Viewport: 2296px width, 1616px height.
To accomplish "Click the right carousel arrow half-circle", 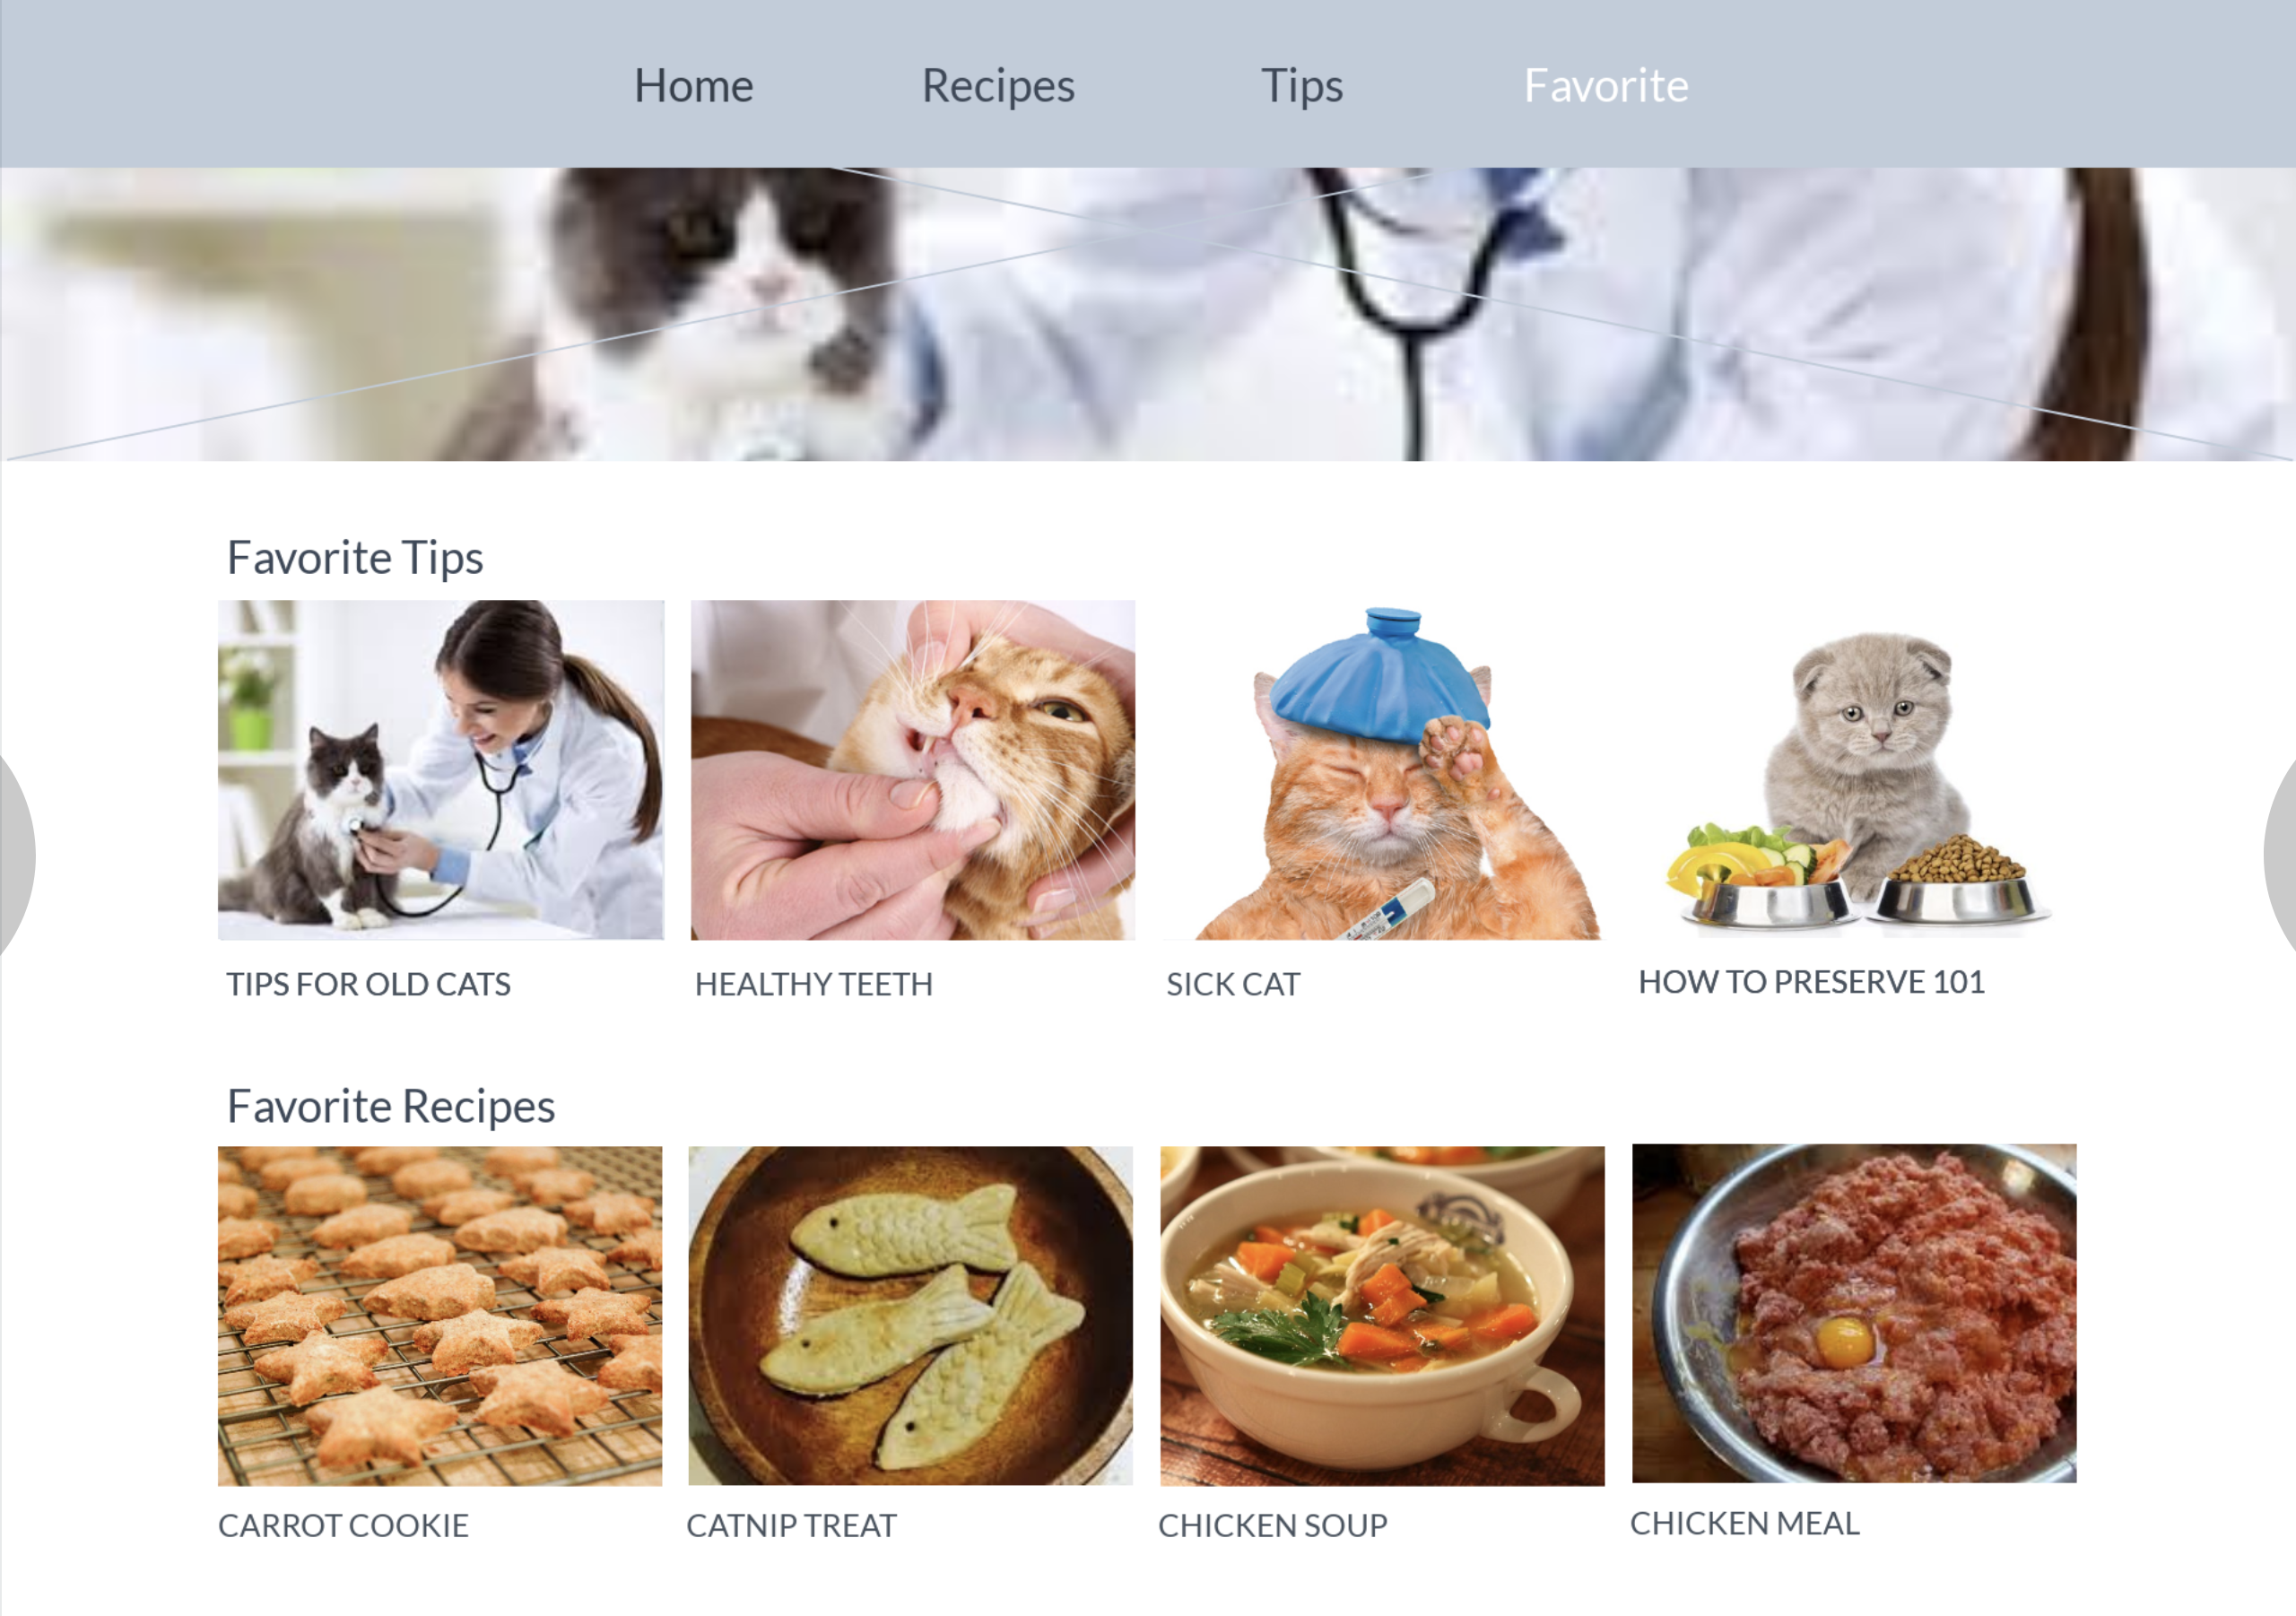I will (x=2280, y=855).
